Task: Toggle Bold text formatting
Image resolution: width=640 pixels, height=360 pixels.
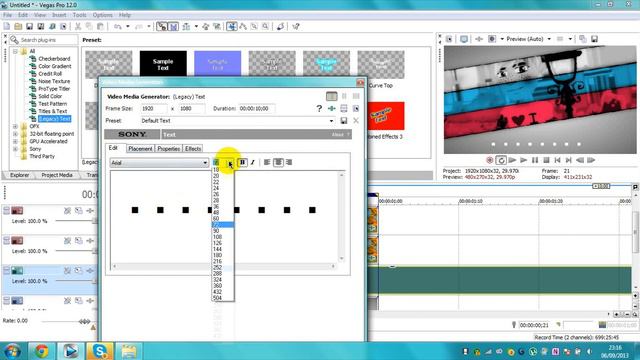Action: 242,162
